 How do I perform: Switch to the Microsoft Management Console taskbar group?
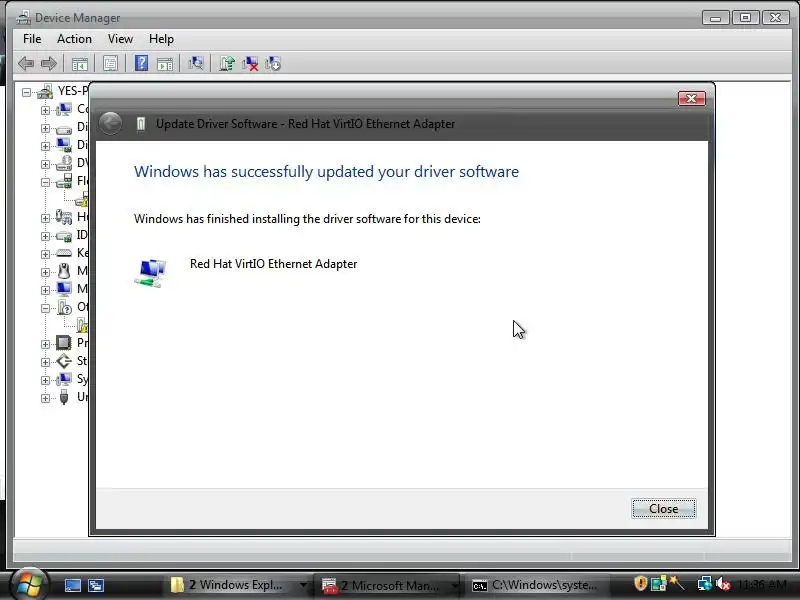(389, 585)
